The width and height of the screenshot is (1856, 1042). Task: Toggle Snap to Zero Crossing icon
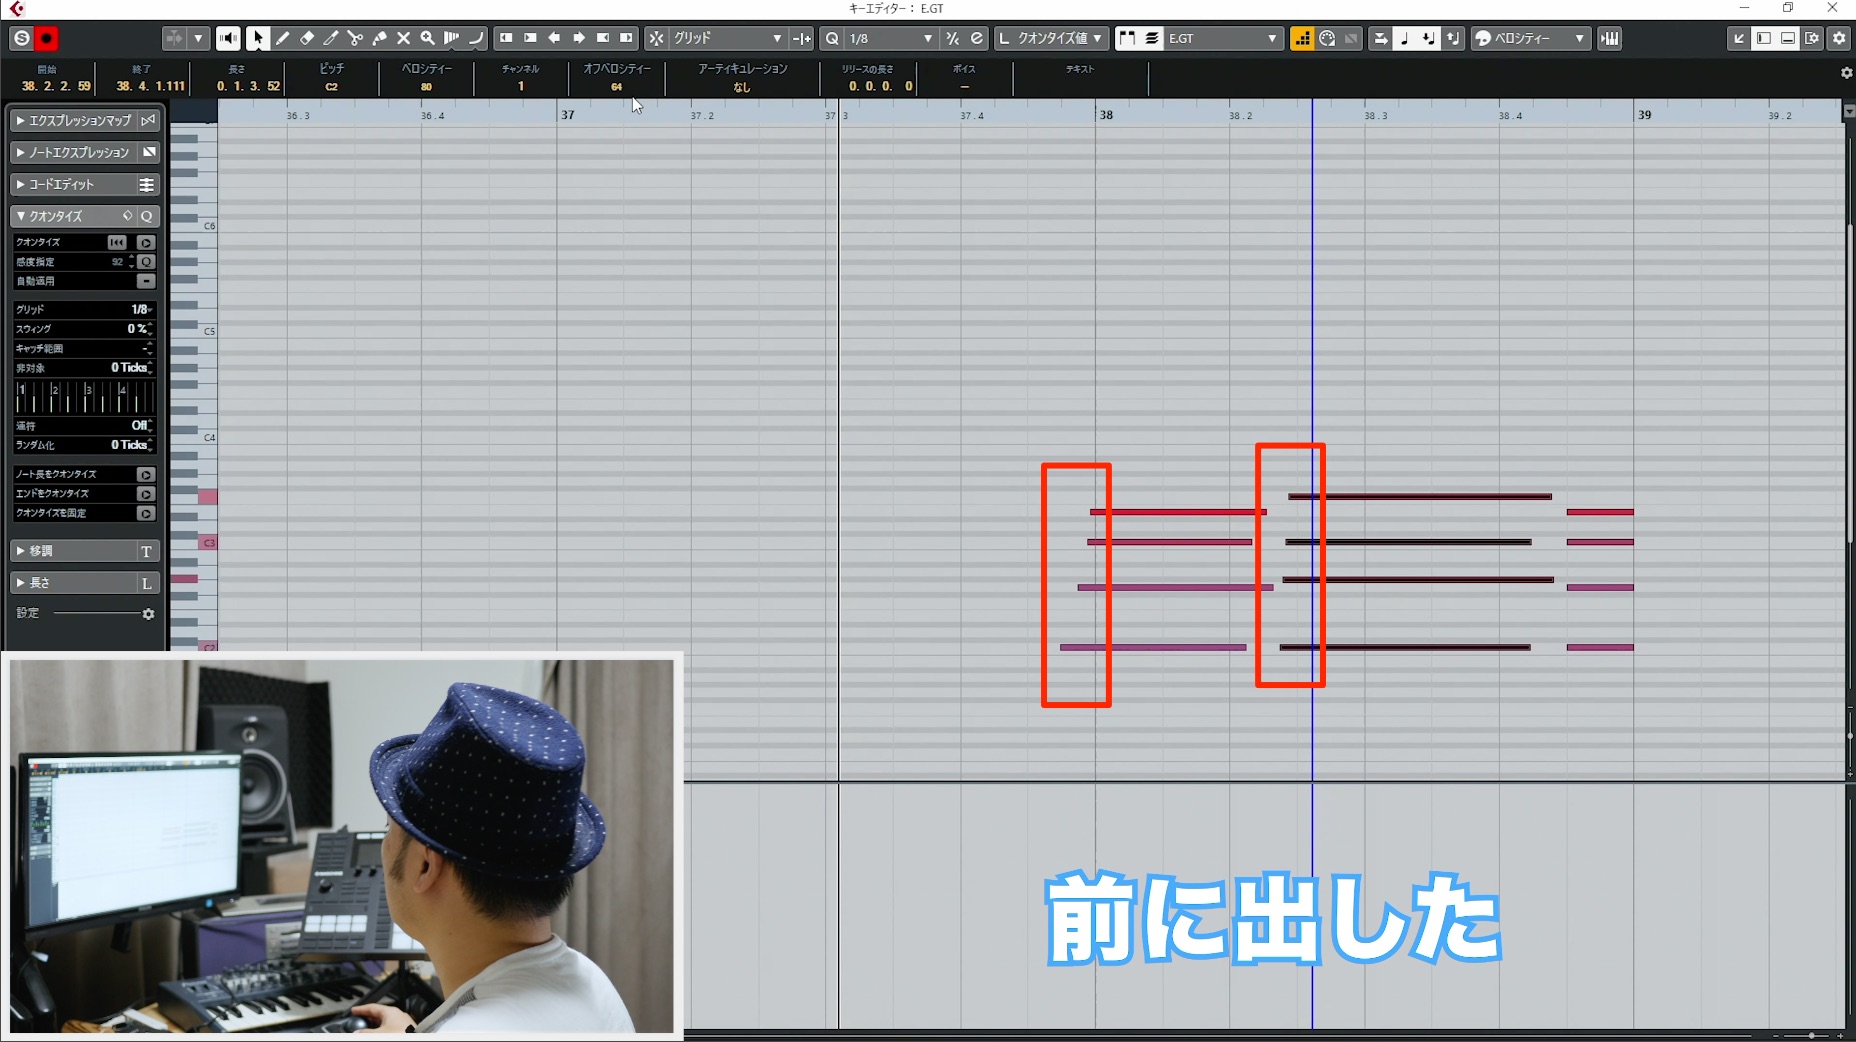tap(801, 38)
